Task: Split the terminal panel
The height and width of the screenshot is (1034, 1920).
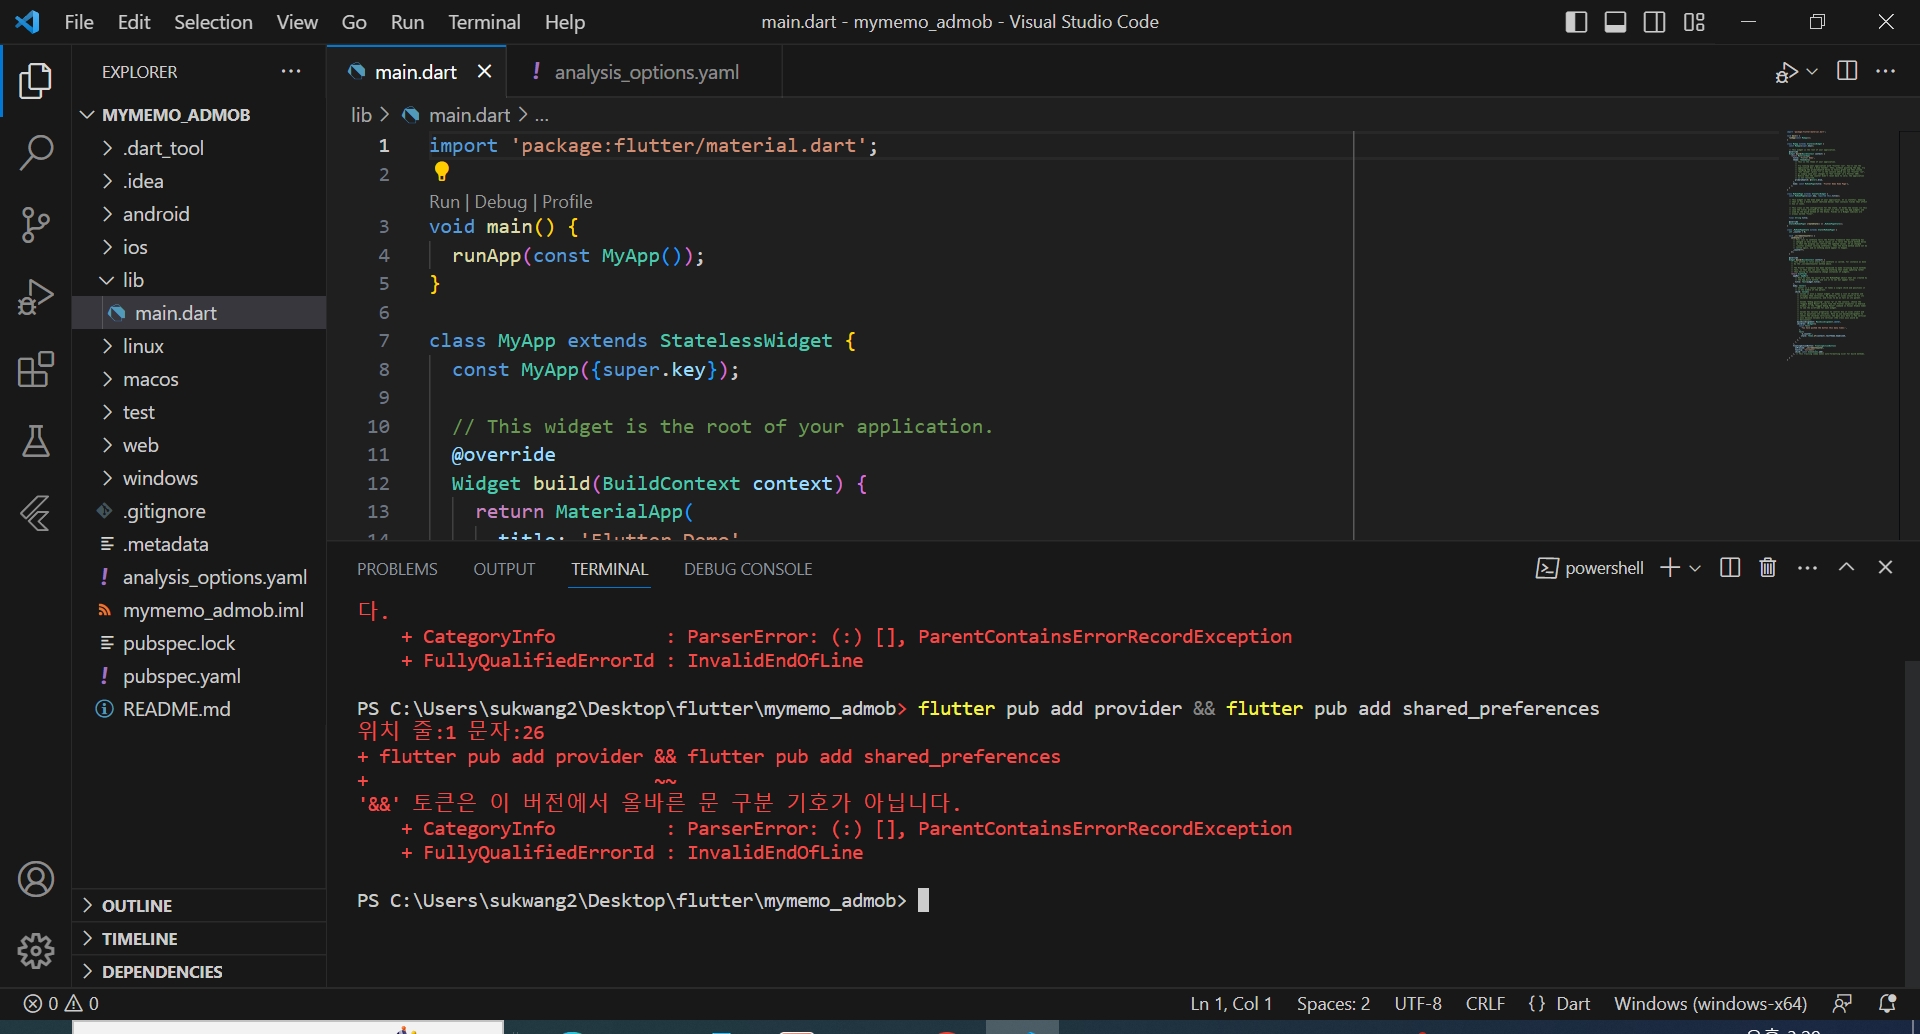Action: point(1730,568)
